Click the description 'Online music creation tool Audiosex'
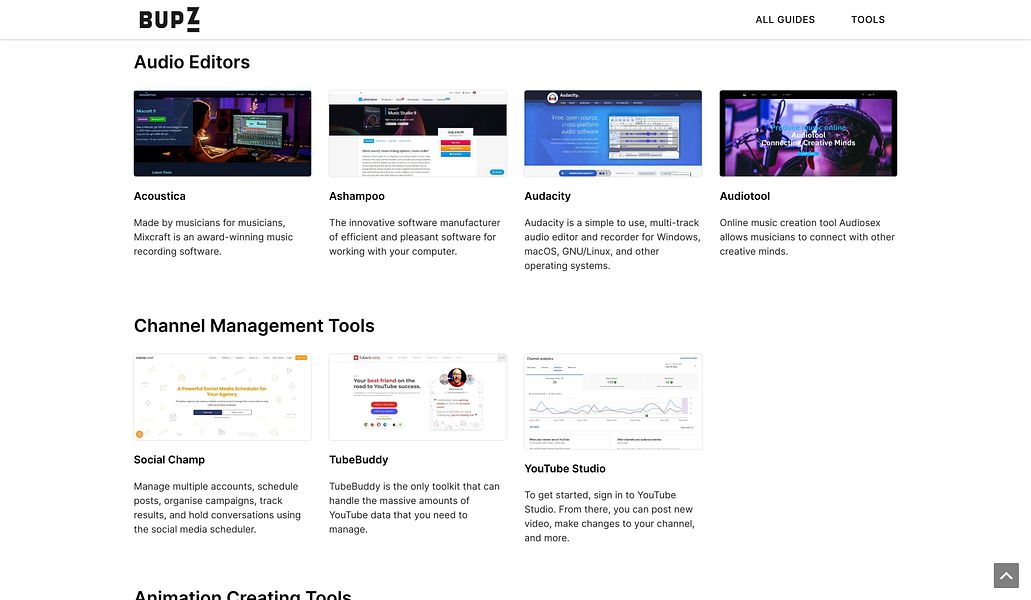The height and width of the screenshot is (600, 1031). [807, 237]
